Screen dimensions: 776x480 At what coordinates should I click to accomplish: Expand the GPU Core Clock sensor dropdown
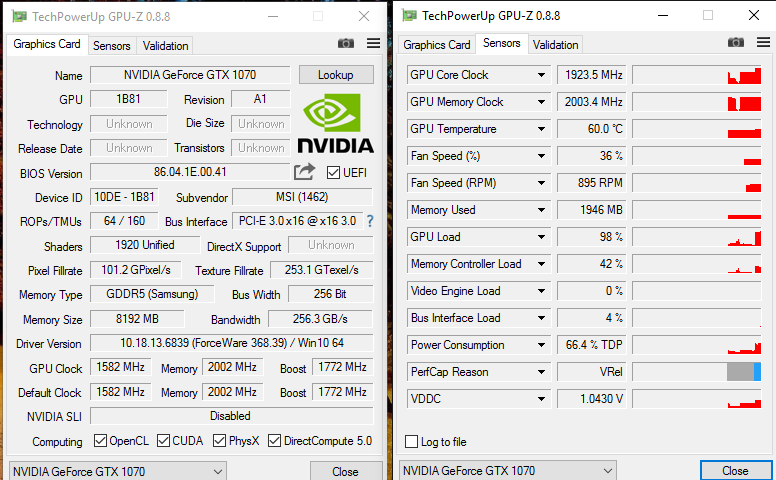[541, 75]
